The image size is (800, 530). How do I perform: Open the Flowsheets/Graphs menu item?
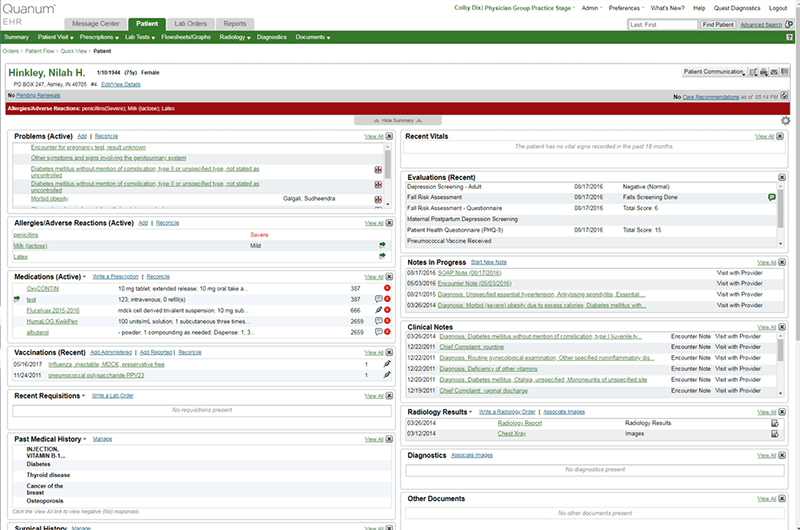[x=186, y=37]
